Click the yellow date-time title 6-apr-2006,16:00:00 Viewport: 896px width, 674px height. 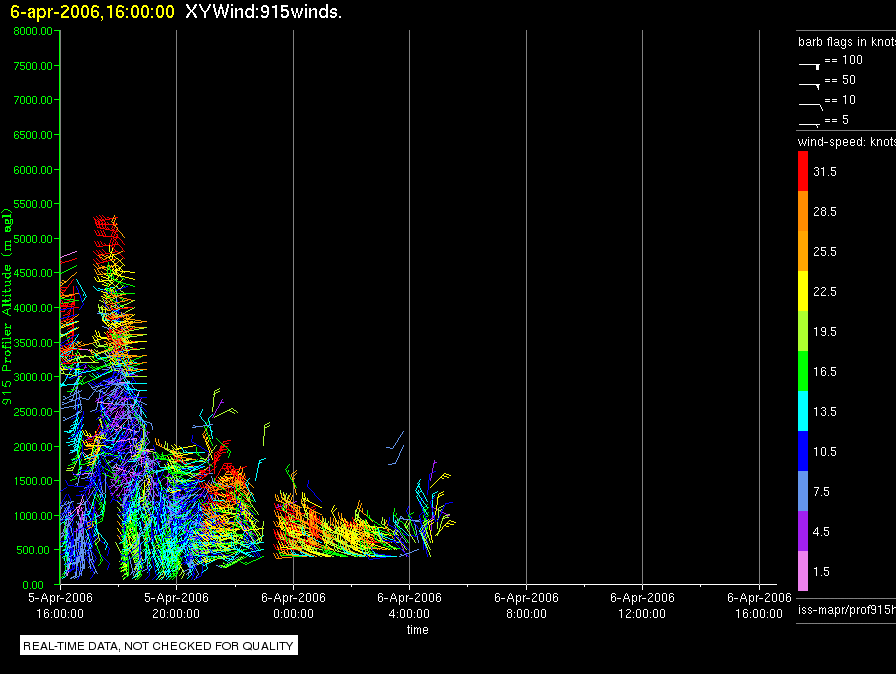(x=92, y=12)
